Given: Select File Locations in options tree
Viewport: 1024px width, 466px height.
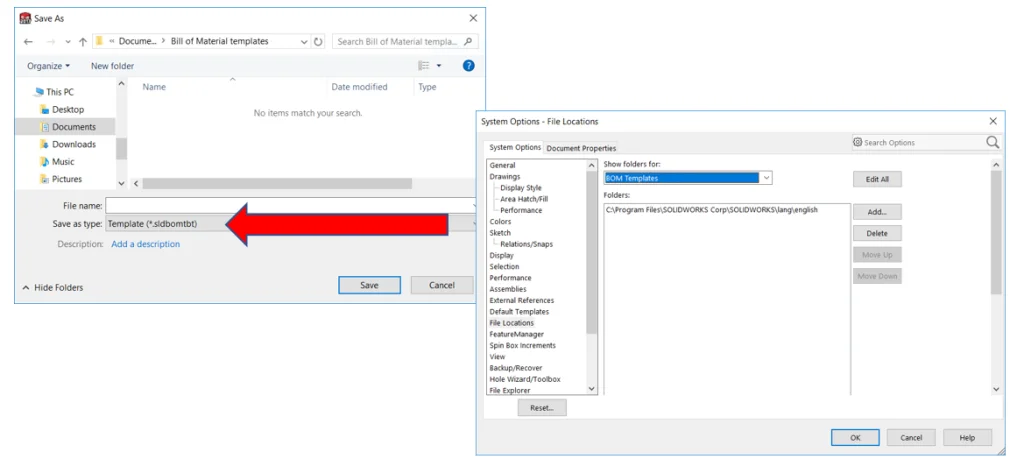Looking at the screenshot, I should point(511,323).
